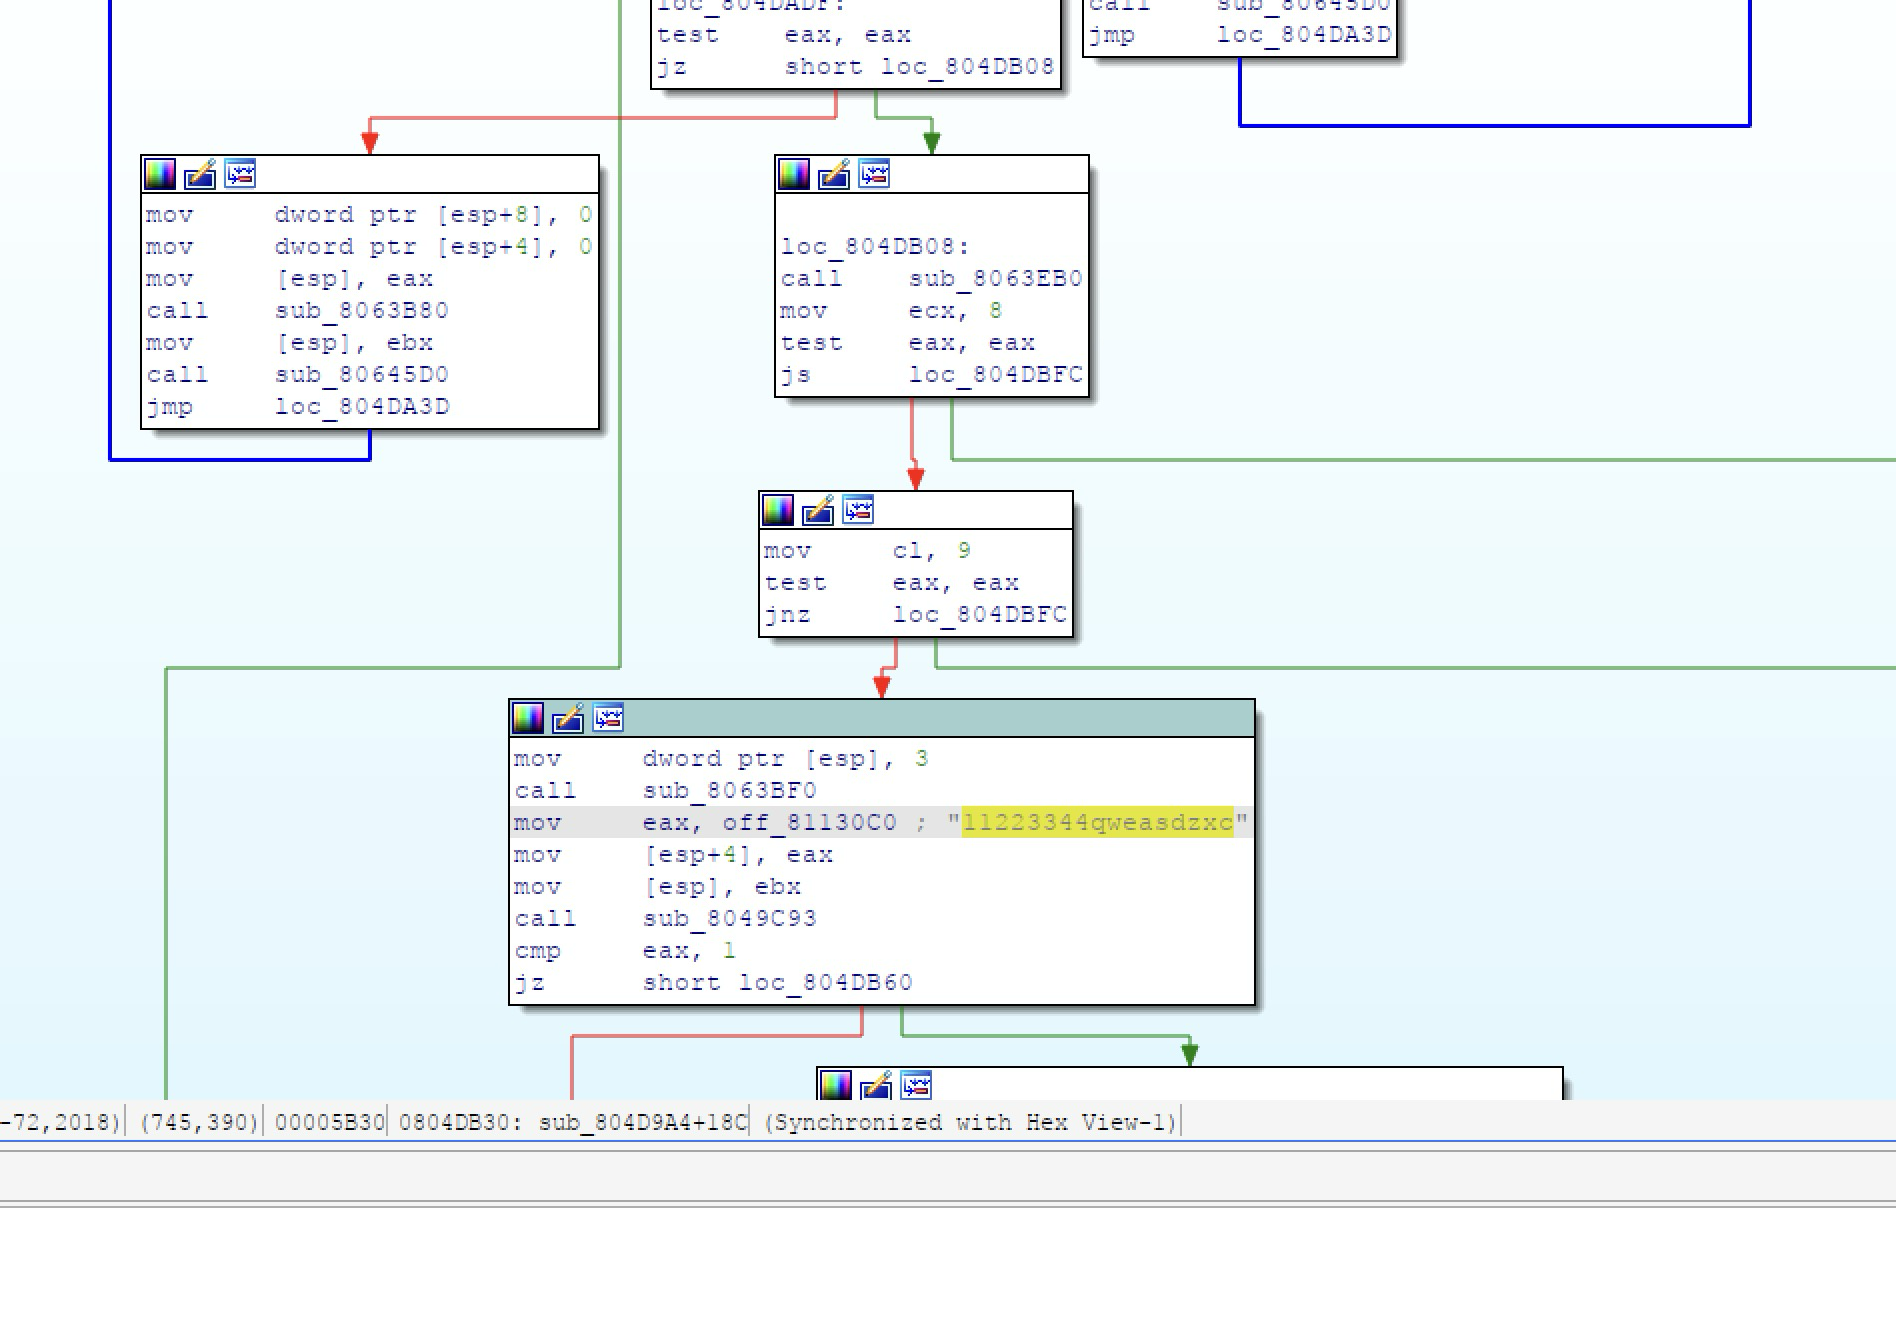Click the sub_8063B80 call target
The height and width of the screenshot is (1334, 1896).
pyautogui.click(x=362, y=311)
